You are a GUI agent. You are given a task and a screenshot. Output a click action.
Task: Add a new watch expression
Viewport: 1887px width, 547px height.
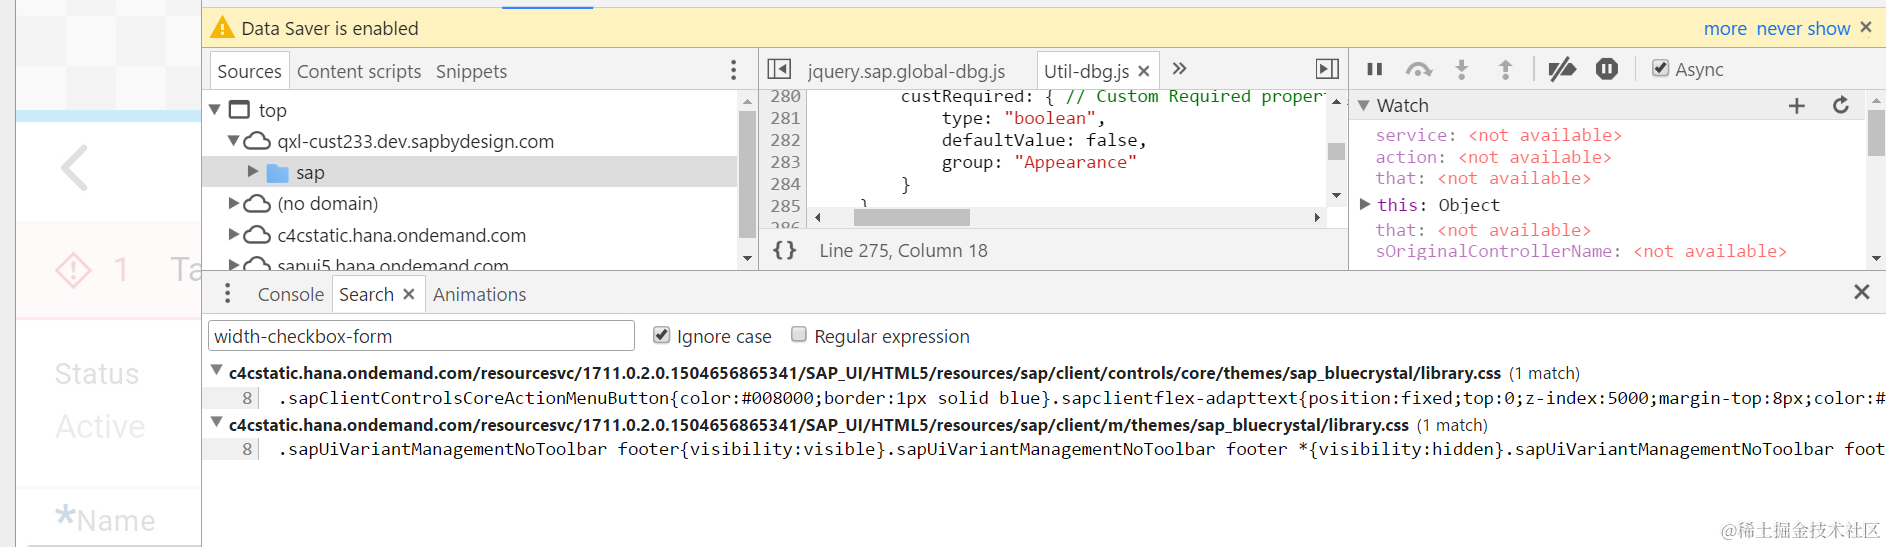coord(1797,105)
